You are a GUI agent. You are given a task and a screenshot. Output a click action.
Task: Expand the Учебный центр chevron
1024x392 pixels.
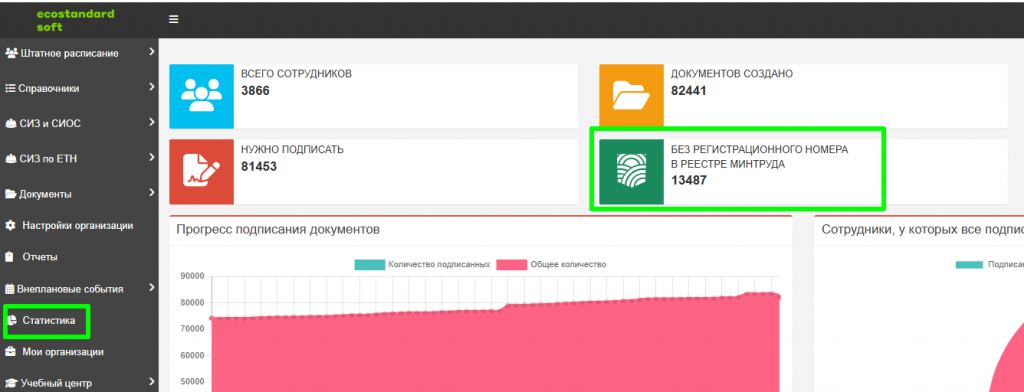(152, 382)
